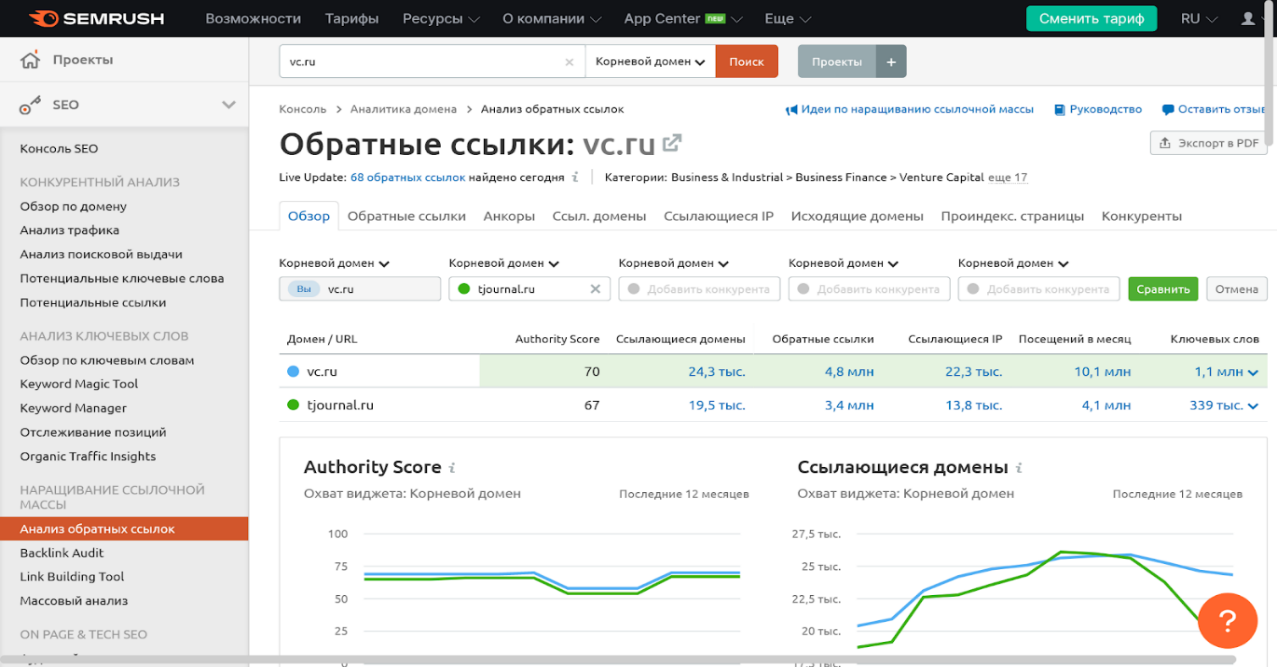Click the SEO key icon in sidebar
The height and width of the screenshot is (667, 1277).
(x=30, y=104)
